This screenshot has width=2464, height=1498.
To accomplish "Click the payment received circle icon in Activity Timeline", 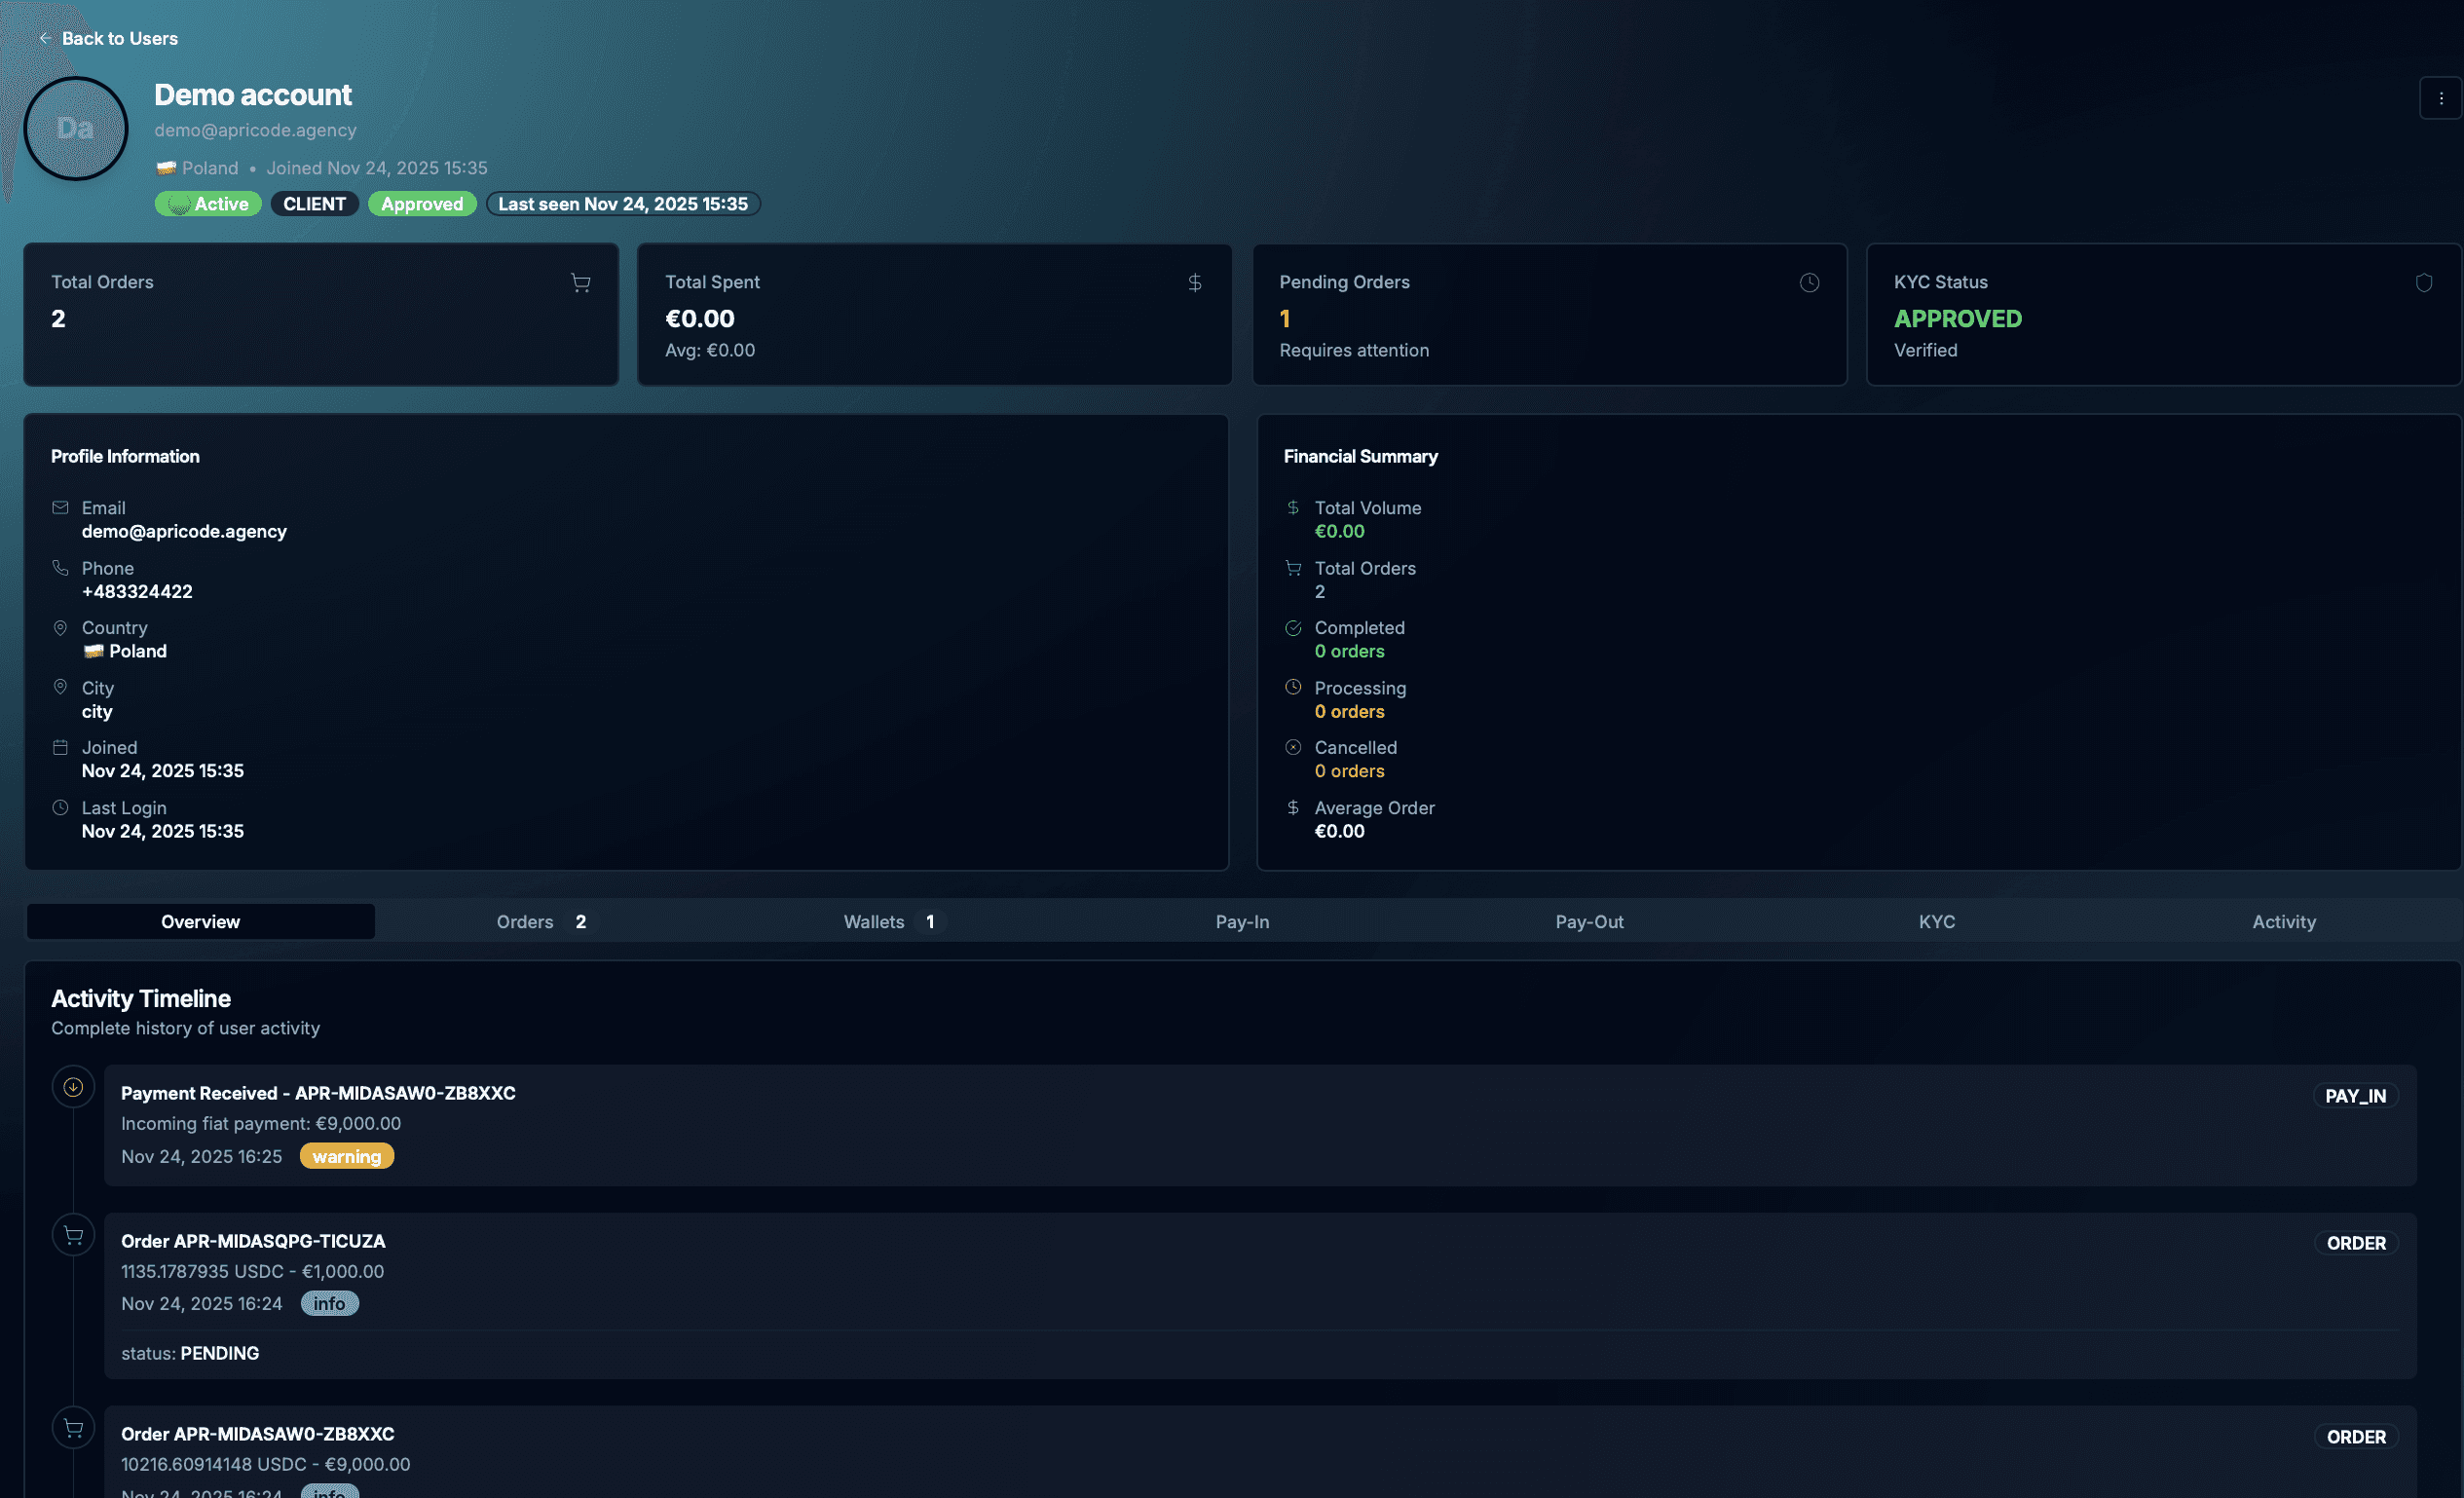I will pos(73,1086).
